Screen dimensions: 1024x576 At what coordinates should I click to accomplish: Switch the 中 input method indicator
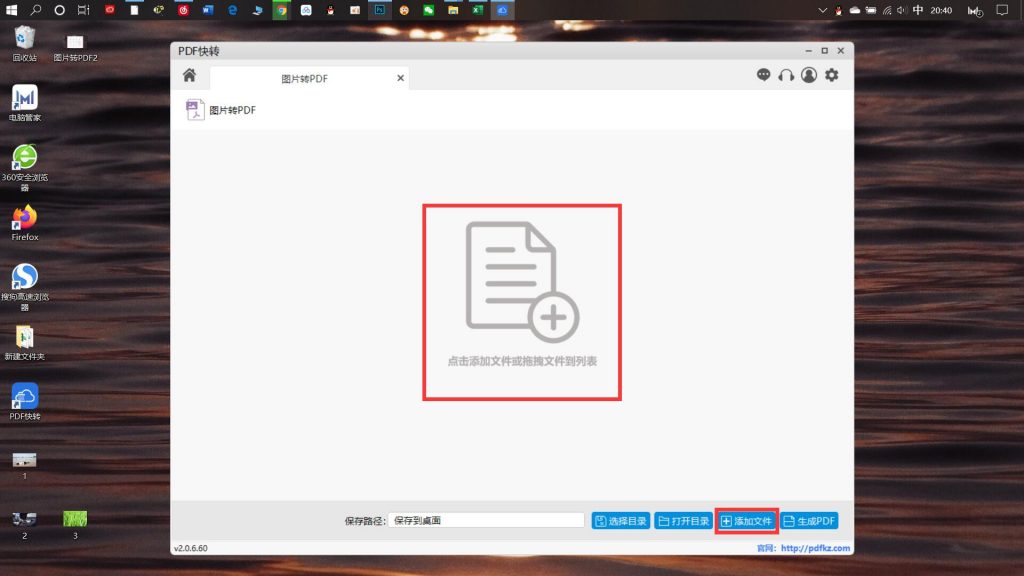pyautogui.click(x=918, y=10)
